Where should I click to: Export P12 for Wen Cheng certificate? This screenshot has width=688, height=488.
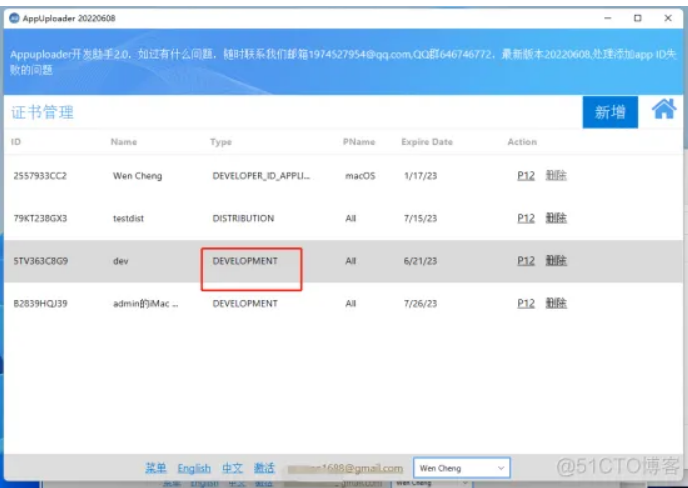pos(526,176)
